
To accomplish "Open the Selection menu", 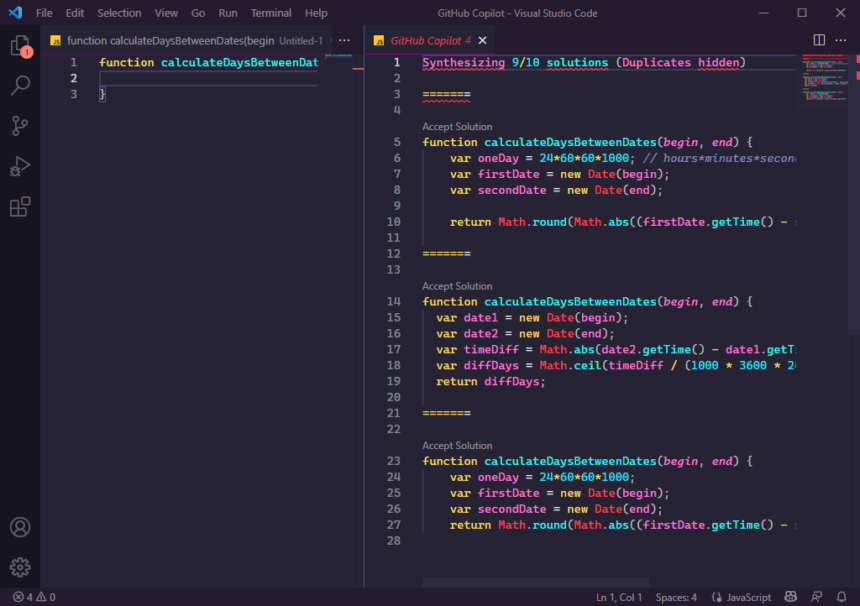I will click(119, 13).
